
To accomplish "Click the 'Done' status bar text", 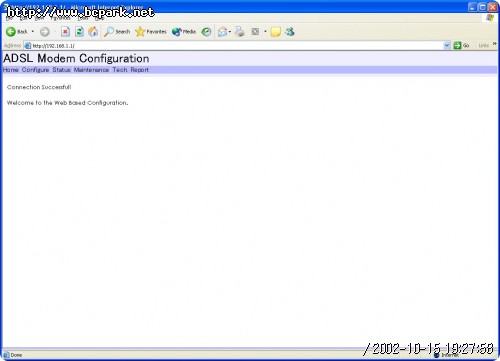I will coord(16,355).
